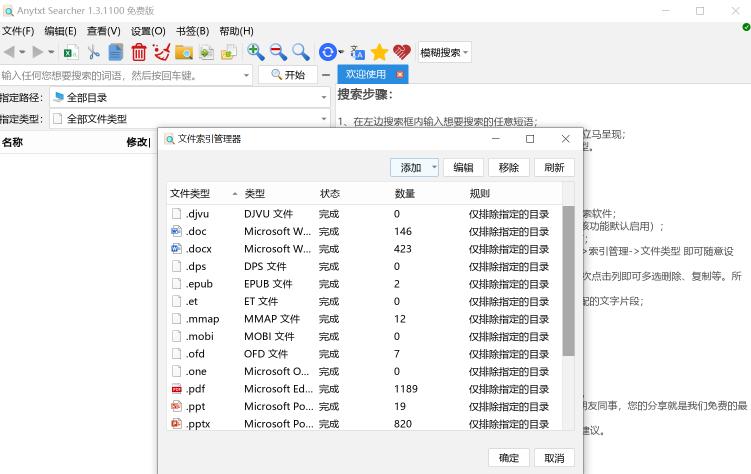Open the forward arrow history dropdown
Viewport: 751px width, 474px height.
(51, 52)
